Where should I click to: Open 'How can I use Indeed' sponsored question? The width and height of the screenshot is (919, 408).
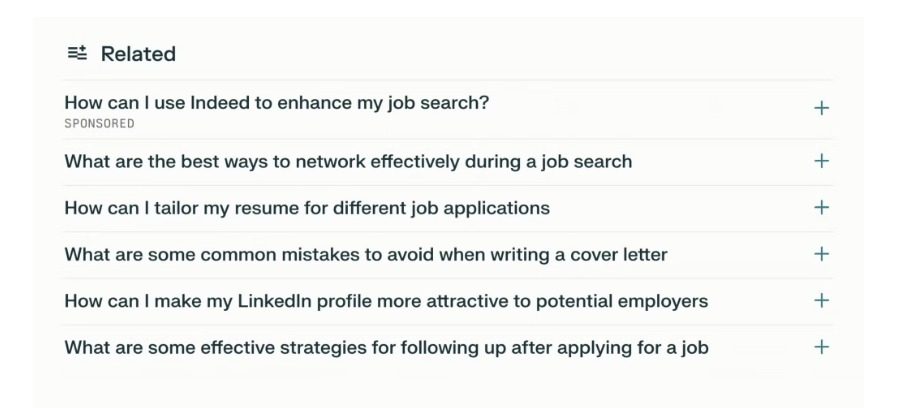[x=276, y=103]
